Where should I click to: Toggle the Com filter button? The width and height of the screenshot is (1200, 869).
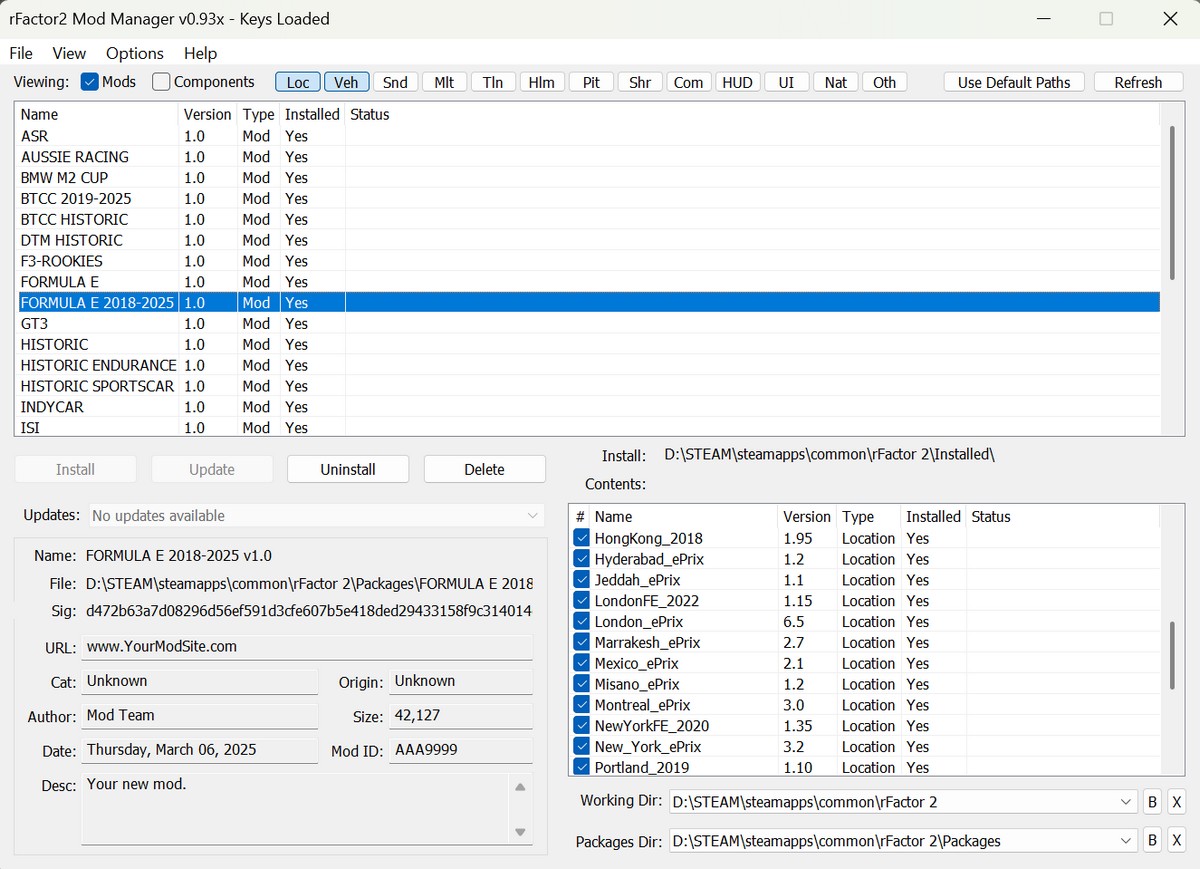[x=689, y=82]
